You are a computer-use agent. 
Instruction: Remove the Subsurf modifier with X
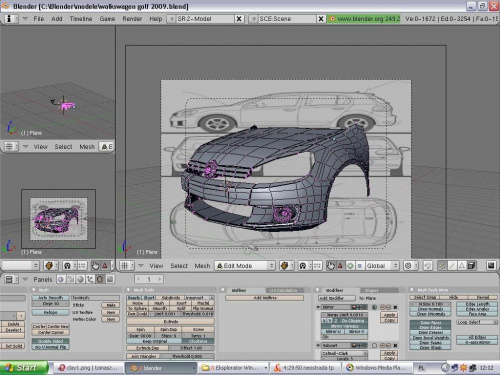(x=395, y=346)
